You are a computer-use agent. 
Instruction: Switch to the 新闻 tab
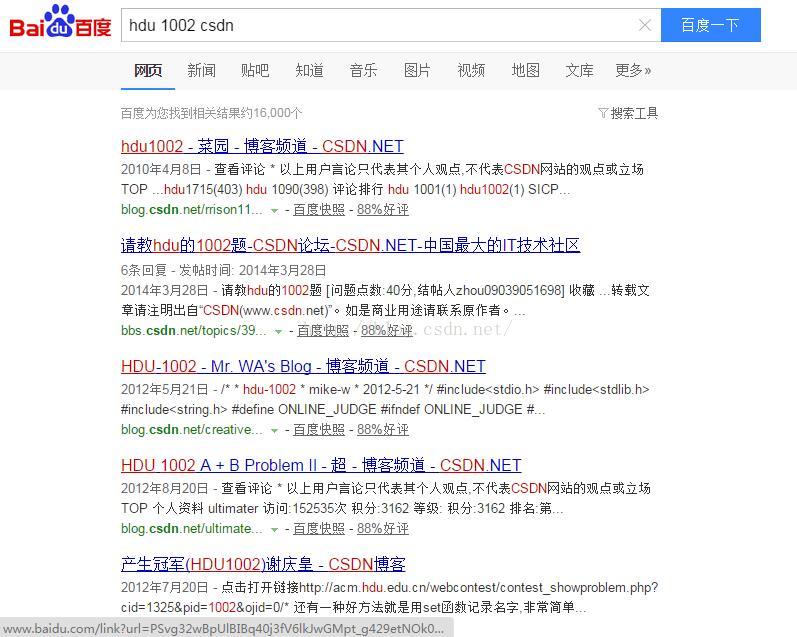(202, 70)
